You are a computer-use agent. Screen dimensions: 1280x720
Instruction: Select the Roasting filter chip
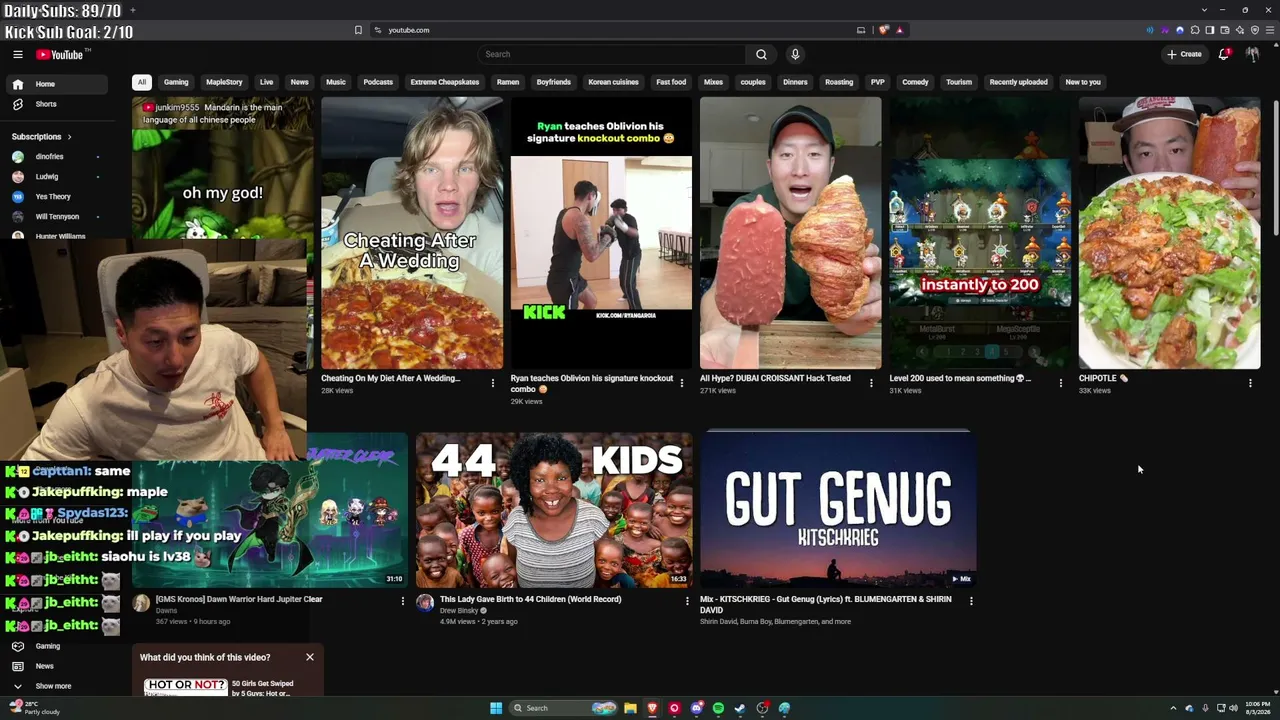coord(839,82)
